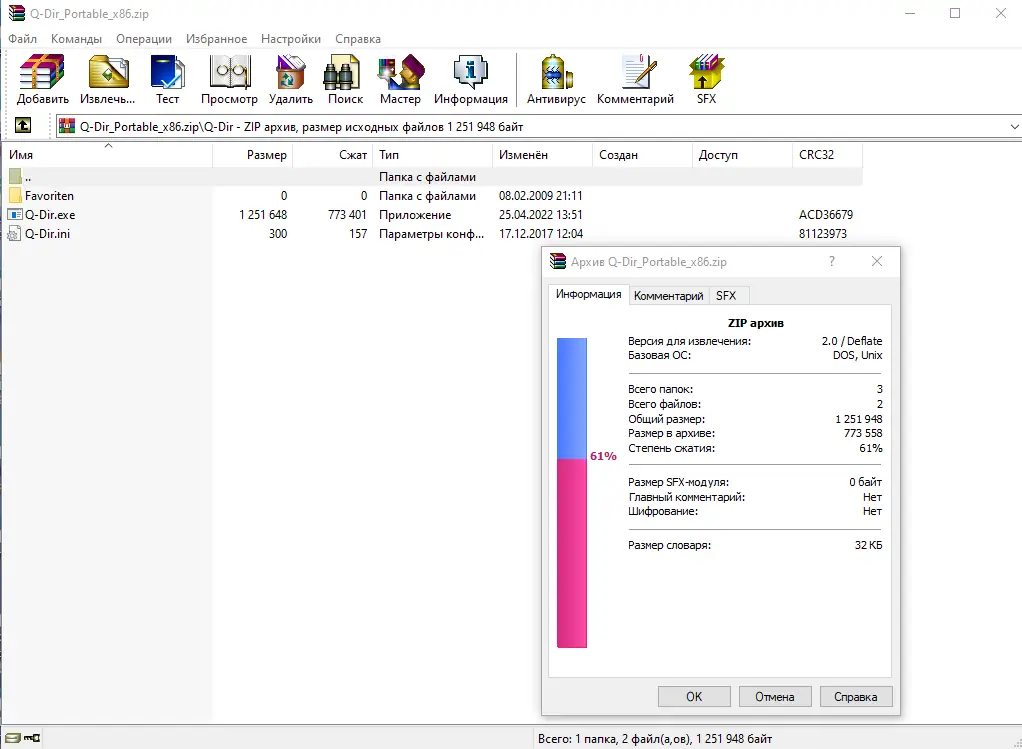Click the archive icon in address bar
Image resolution: width=1022 pixels, height=749 pixels.
click(x=66, y=126)
